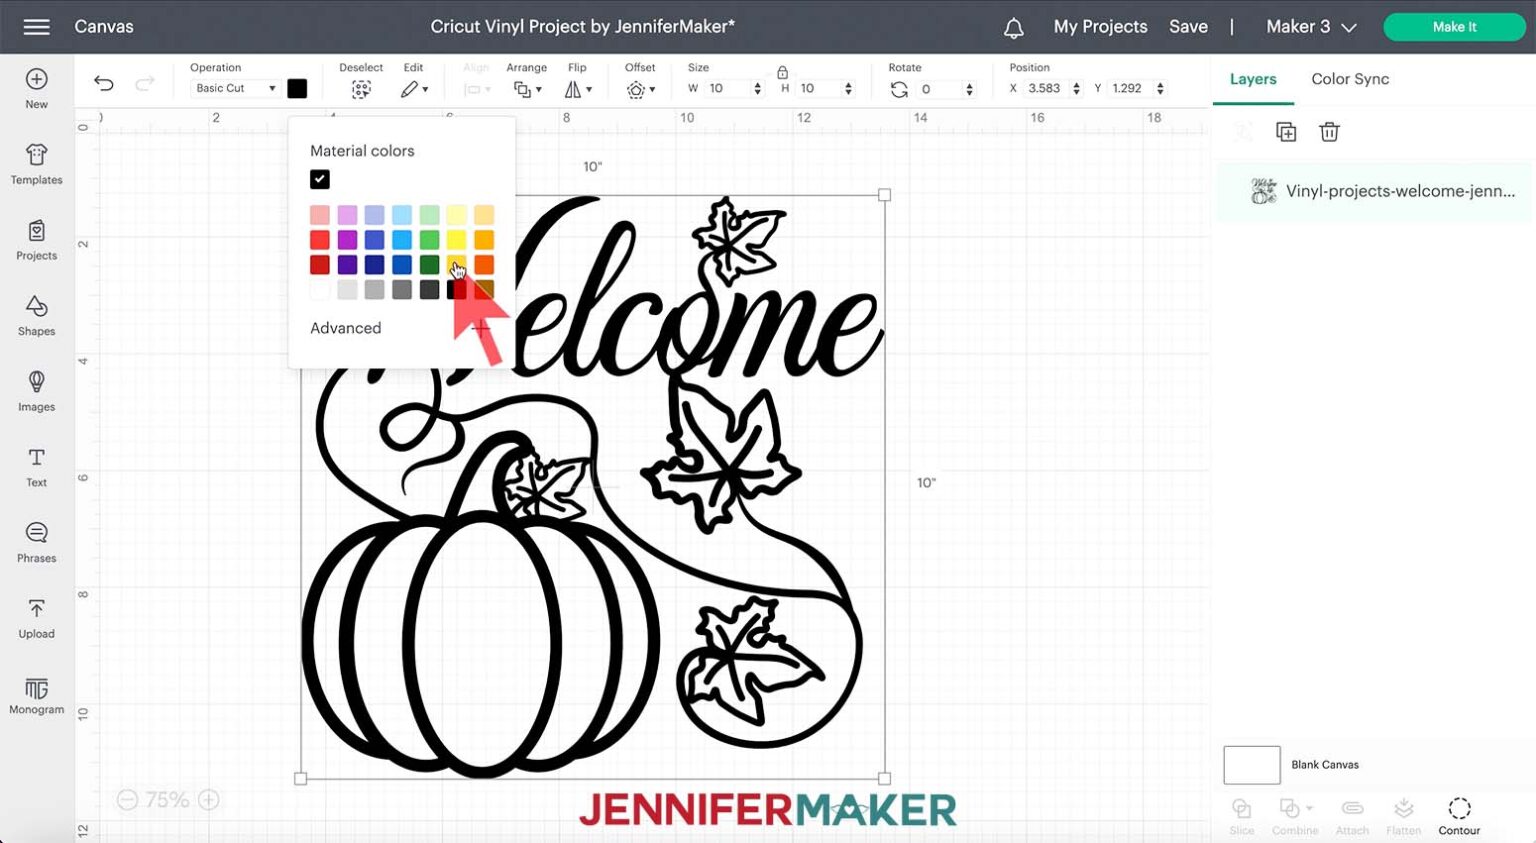Image resolution: width=1536 pixels, height=843 pixels.
Task: Open the Phrases panel
Action: pyautogui.click(x=37, y=542)
